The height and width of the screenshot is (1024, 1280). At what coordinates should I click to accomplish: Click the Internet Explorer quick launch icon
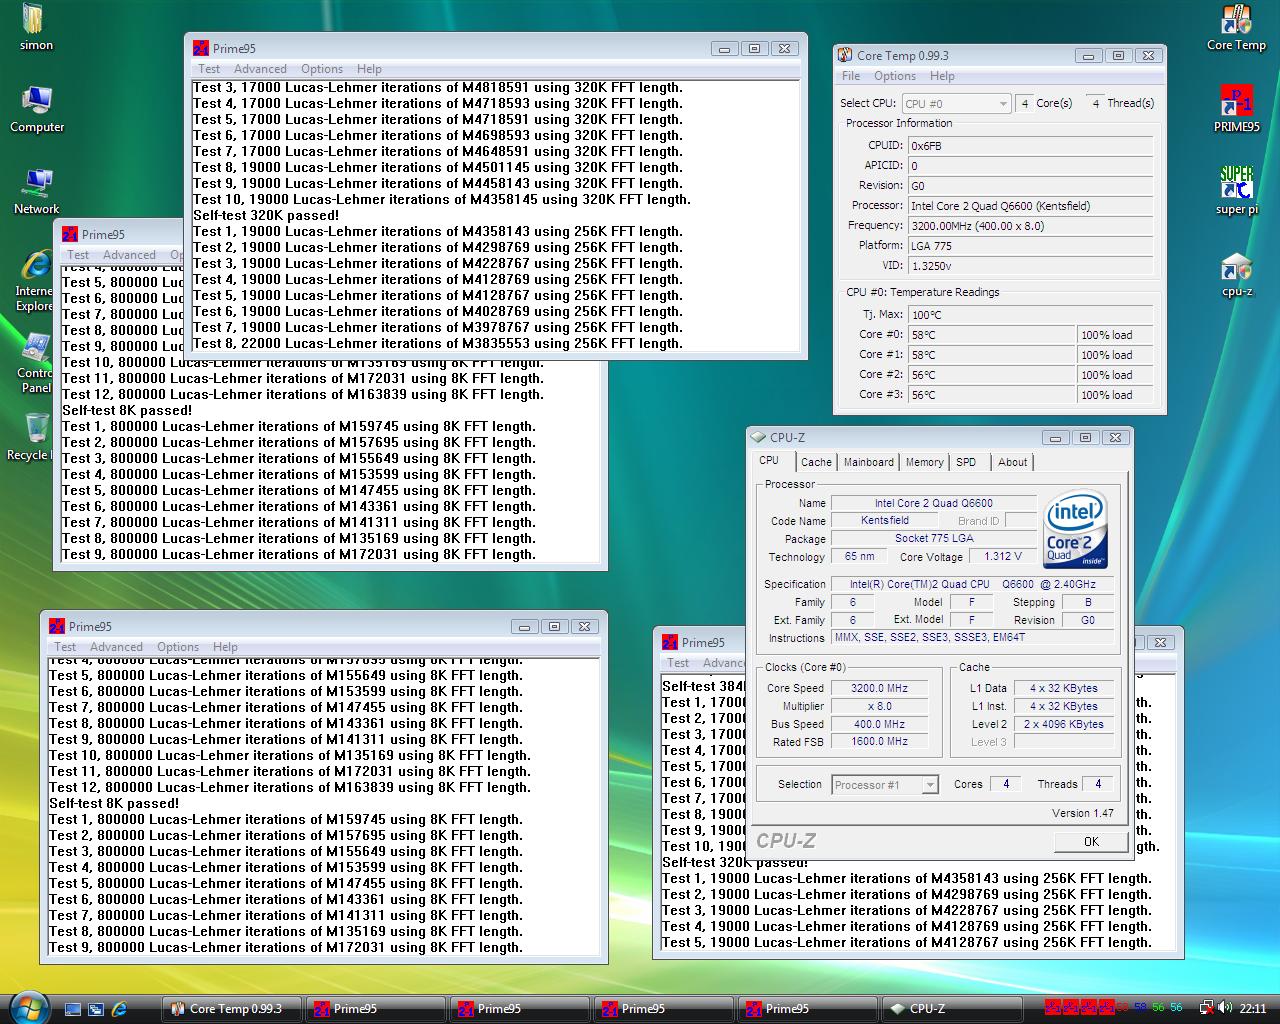pyautogui.click(x=119, y=1009)
